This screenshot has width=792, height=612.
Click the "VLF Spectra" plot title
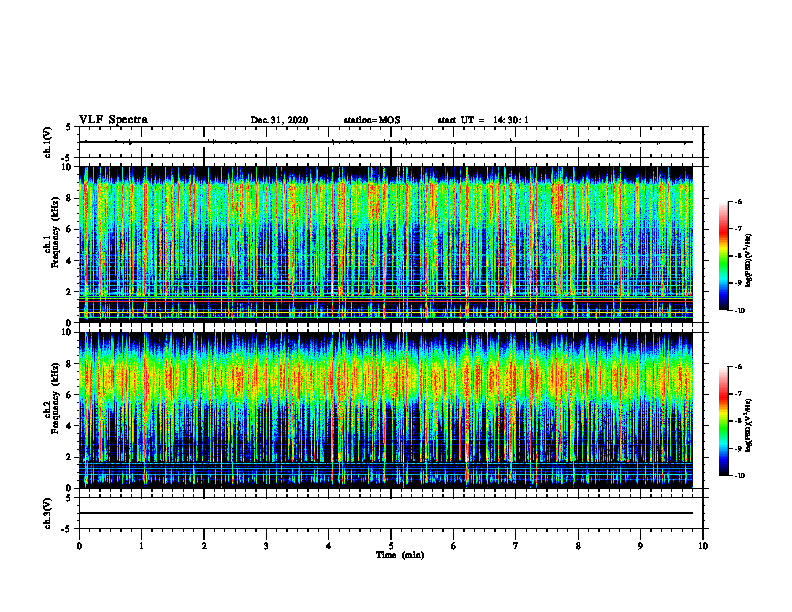click(x=114, y=120)
